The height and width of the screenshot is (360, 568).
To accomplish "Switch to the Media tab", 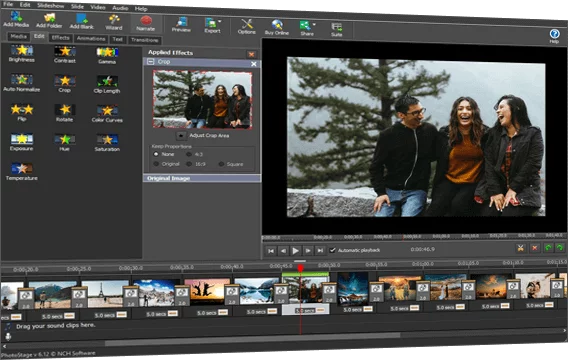I will [x=18, y=36].
